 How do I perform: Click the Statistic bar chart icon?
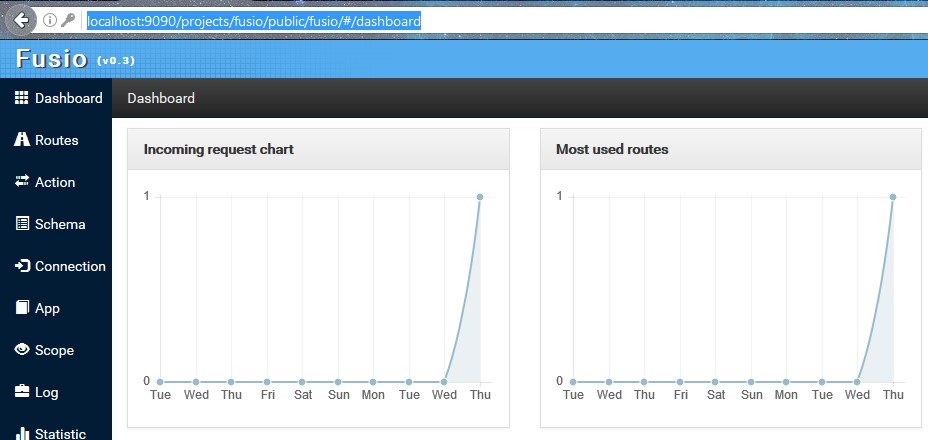pos(22,433)
